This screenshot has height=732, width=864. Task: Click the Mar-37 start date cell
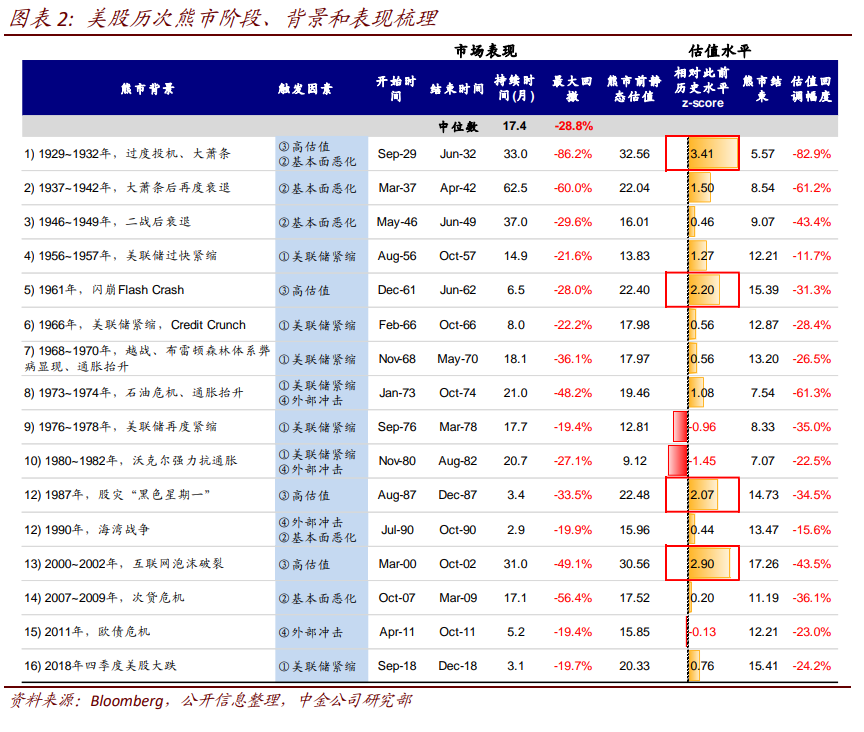(x=397, y=188)
